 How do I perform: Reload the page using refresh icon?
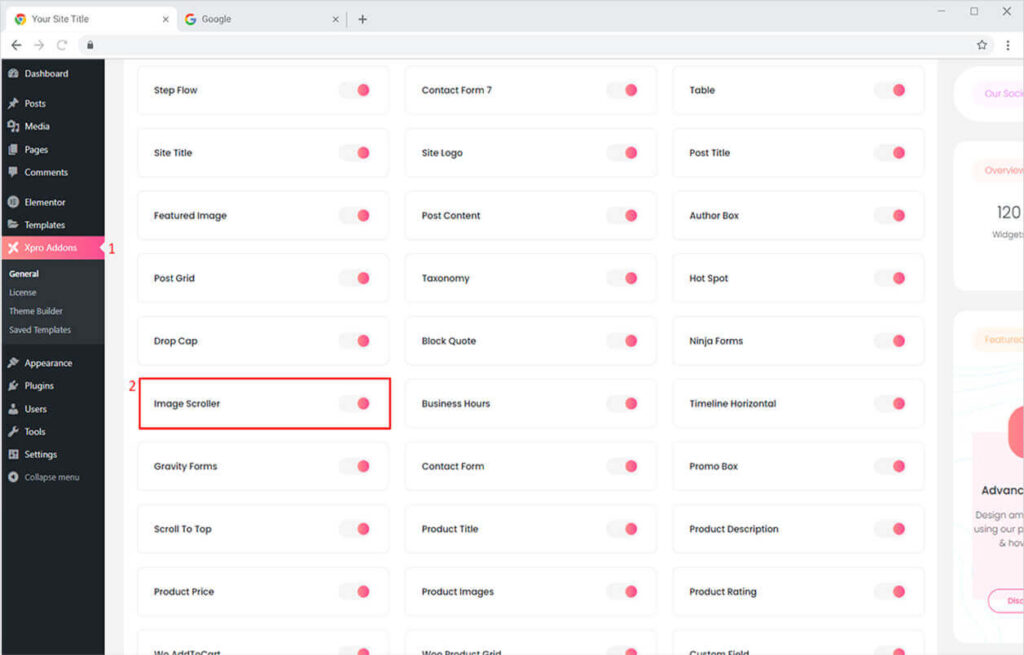62,45
